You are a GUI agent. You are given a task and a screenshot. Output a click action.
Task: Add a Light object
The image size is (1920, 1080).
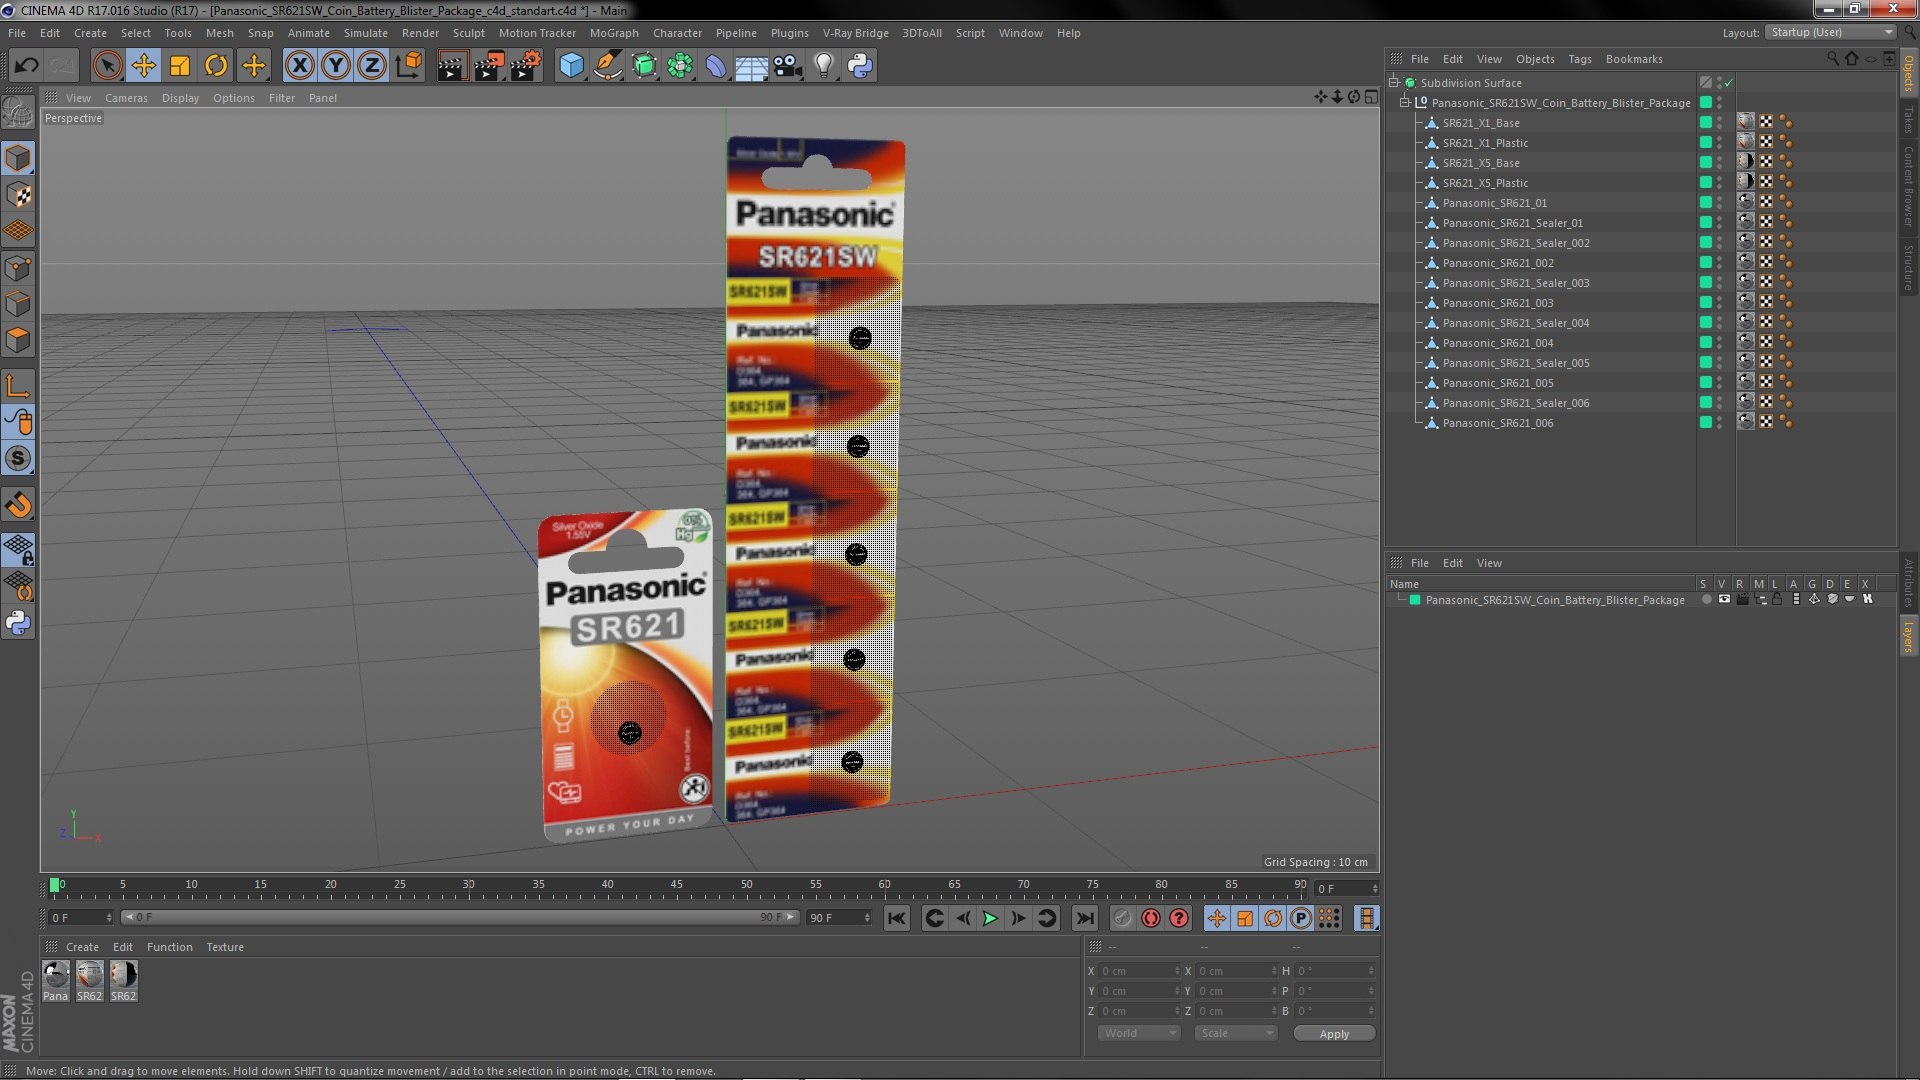coord(824,66)
